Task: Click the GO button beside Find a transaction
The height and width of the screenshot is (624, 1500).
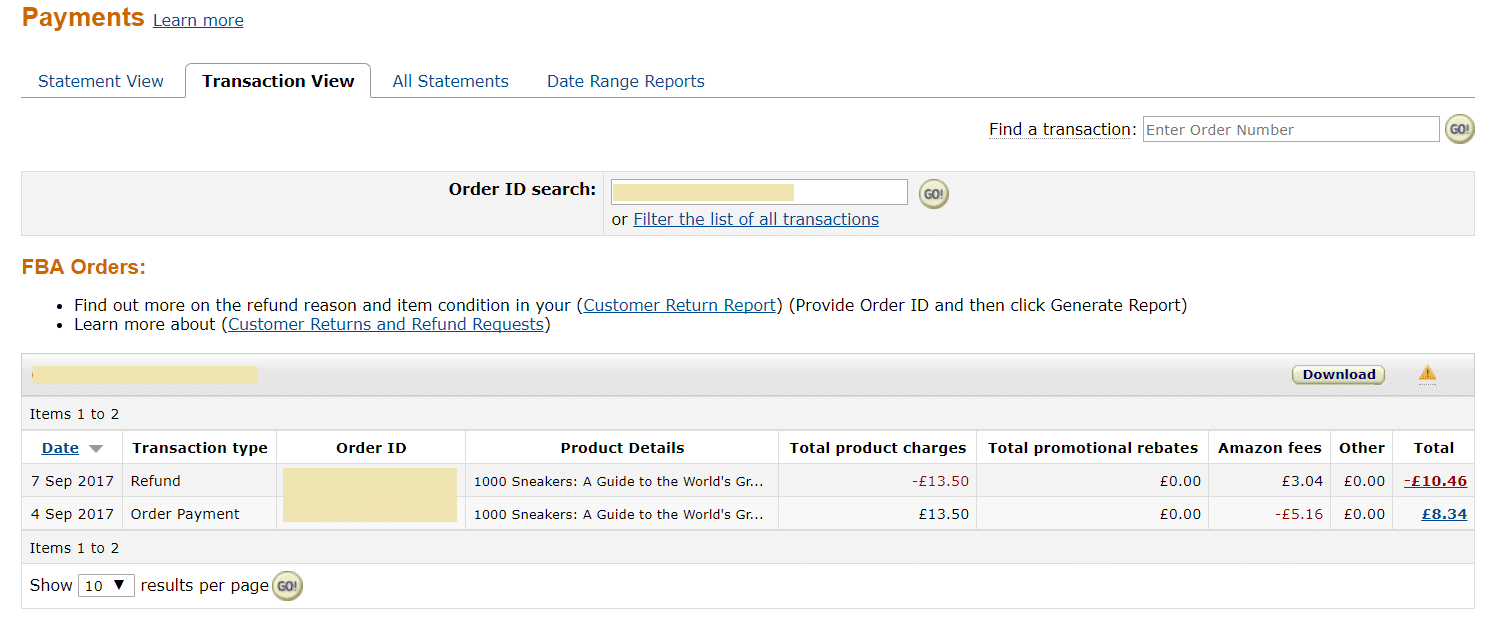Action: (1460, 129)
